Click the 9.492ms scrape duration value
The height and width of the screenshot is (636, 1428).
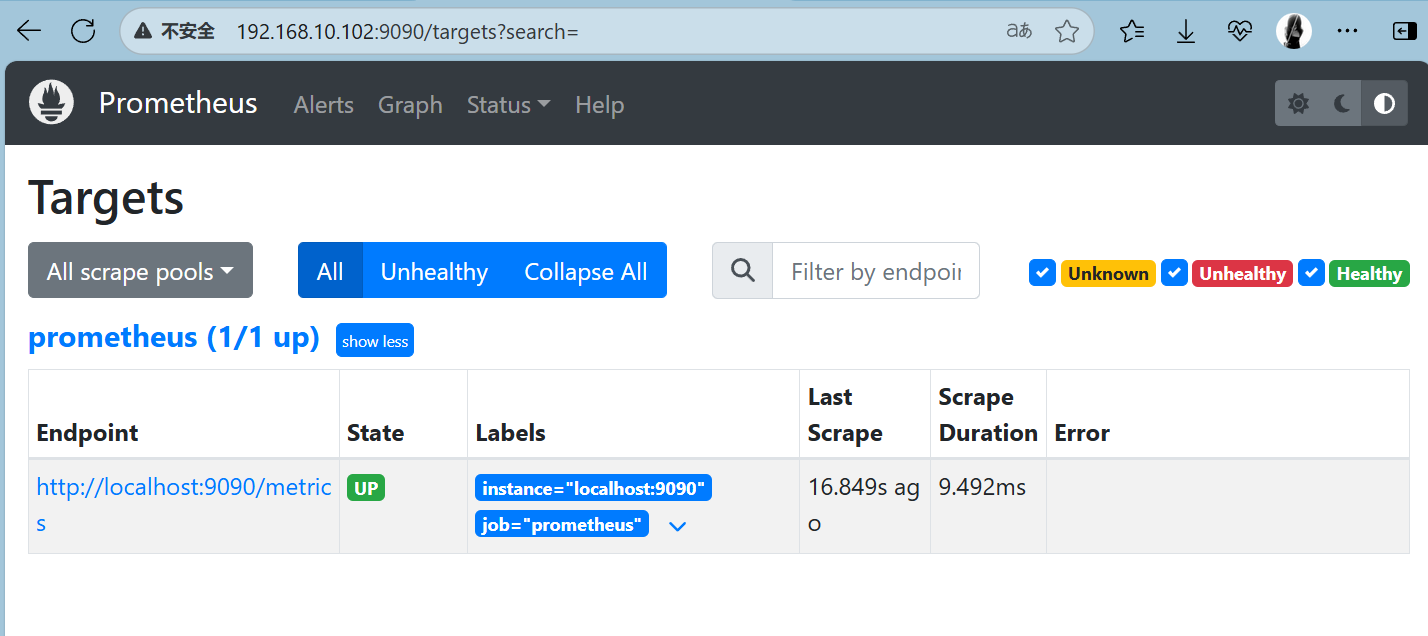(982, 487)
